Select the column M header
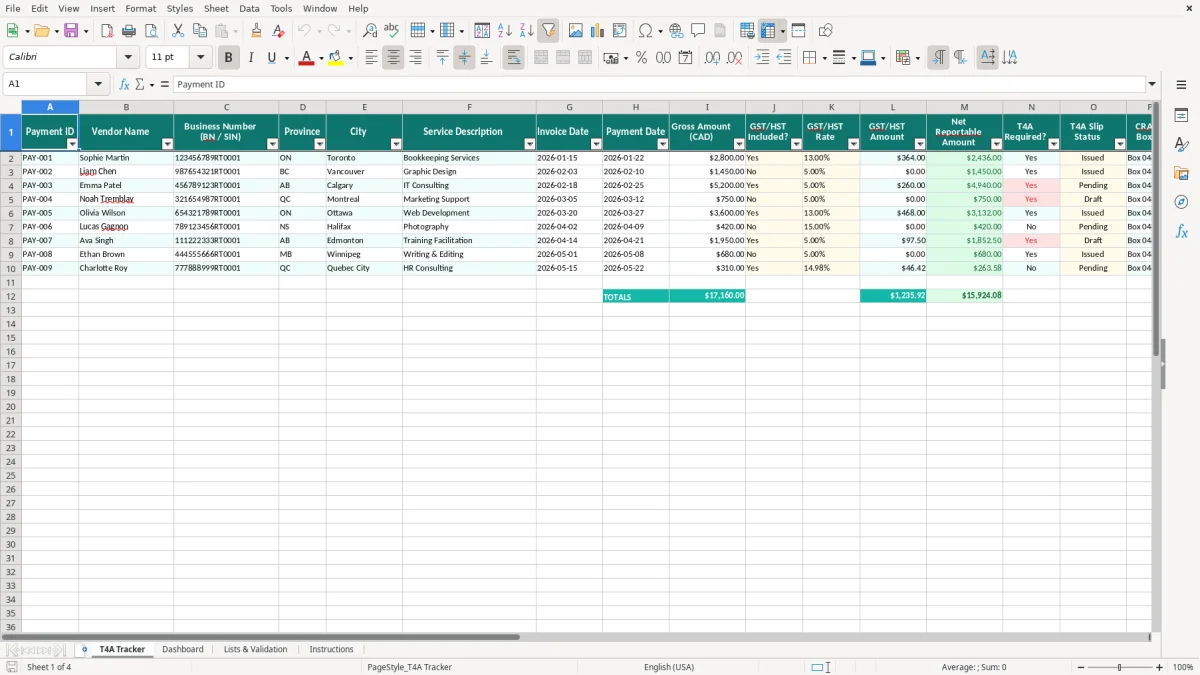Image resolution: width=1200 pixels, height=675 pixels. pyautogui.click(x=964, y=107)
